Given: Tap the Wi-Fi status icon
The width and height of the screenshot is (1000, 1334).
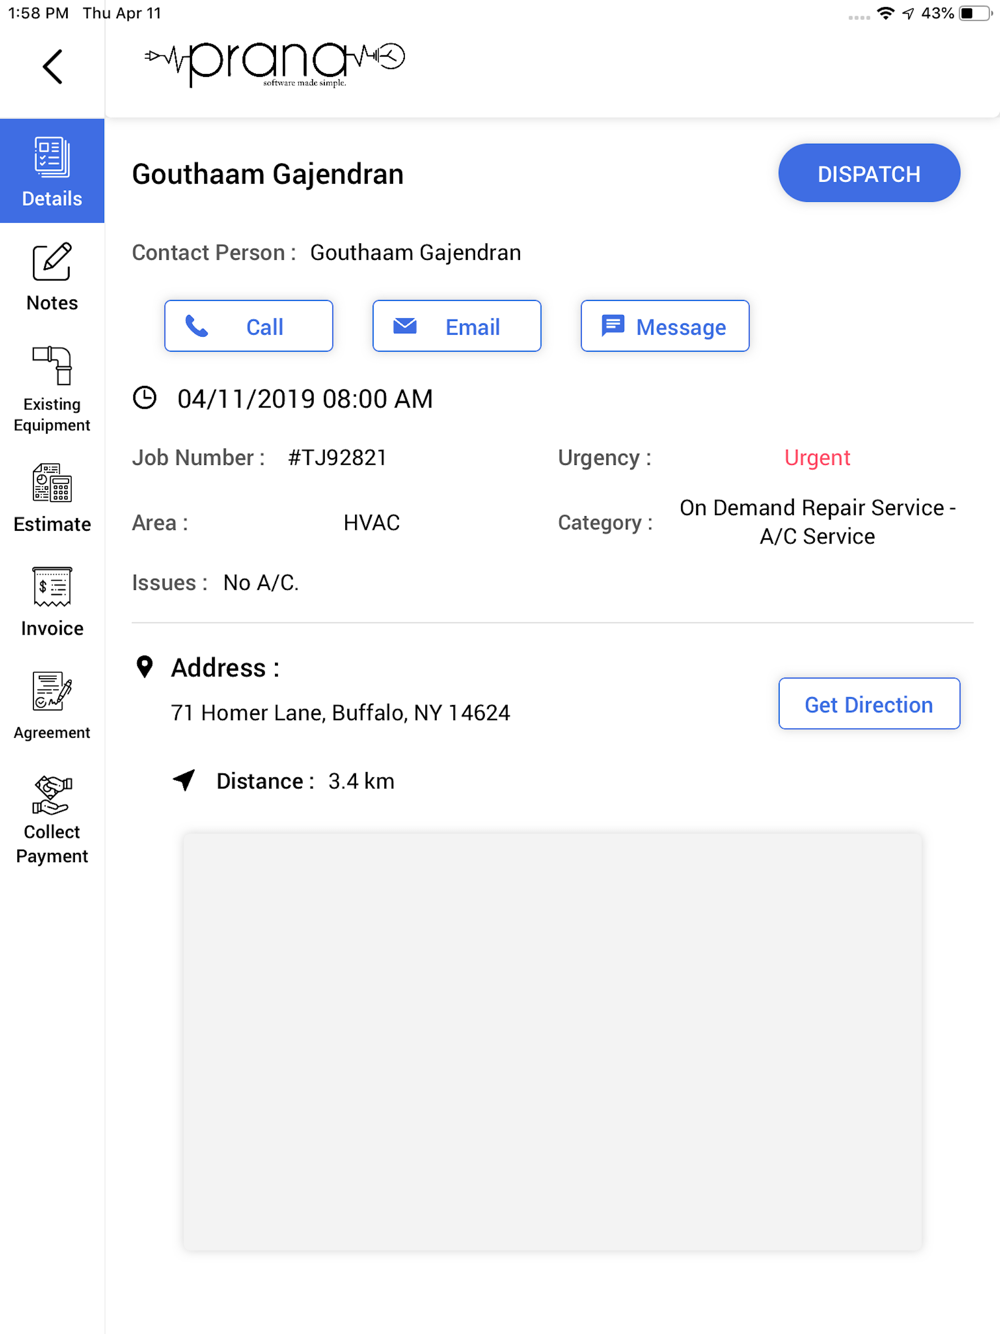Looking at the screenshot, I should click(885, 13).
